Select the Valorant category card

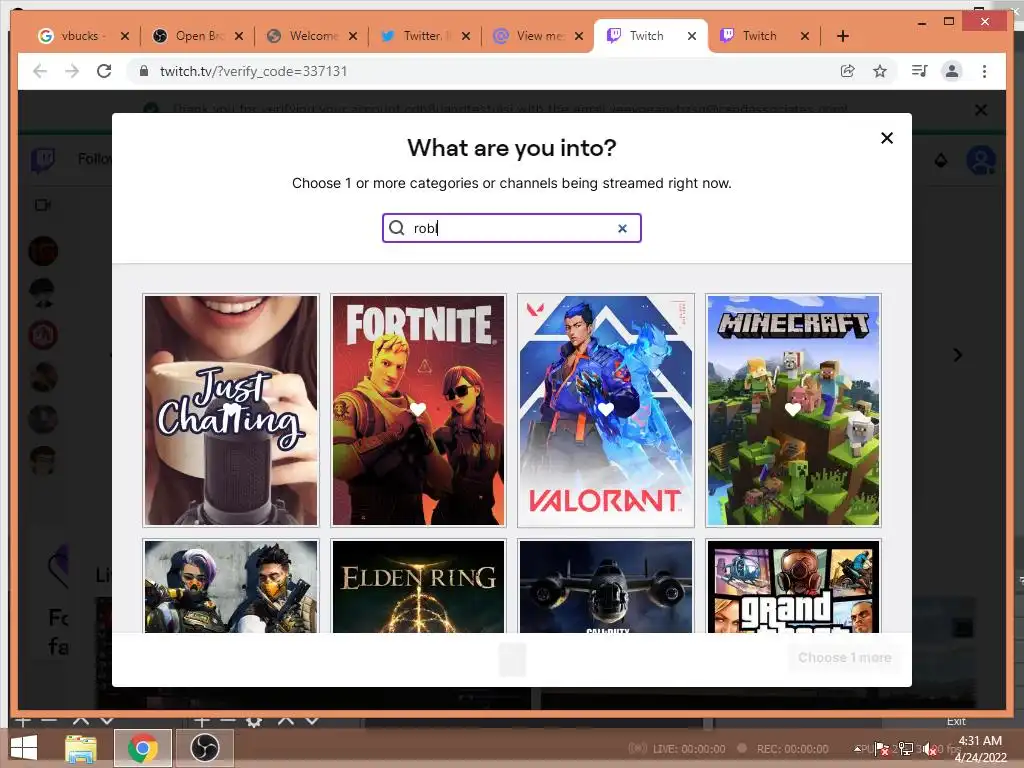click(x=606, y=410)
